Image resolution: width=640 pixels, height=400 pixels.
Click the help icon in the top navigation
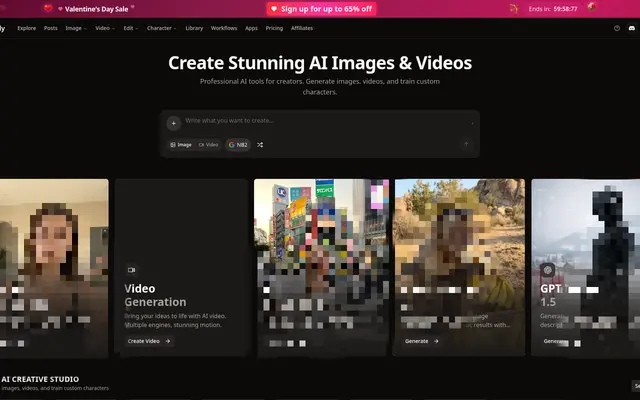(616, 28)
